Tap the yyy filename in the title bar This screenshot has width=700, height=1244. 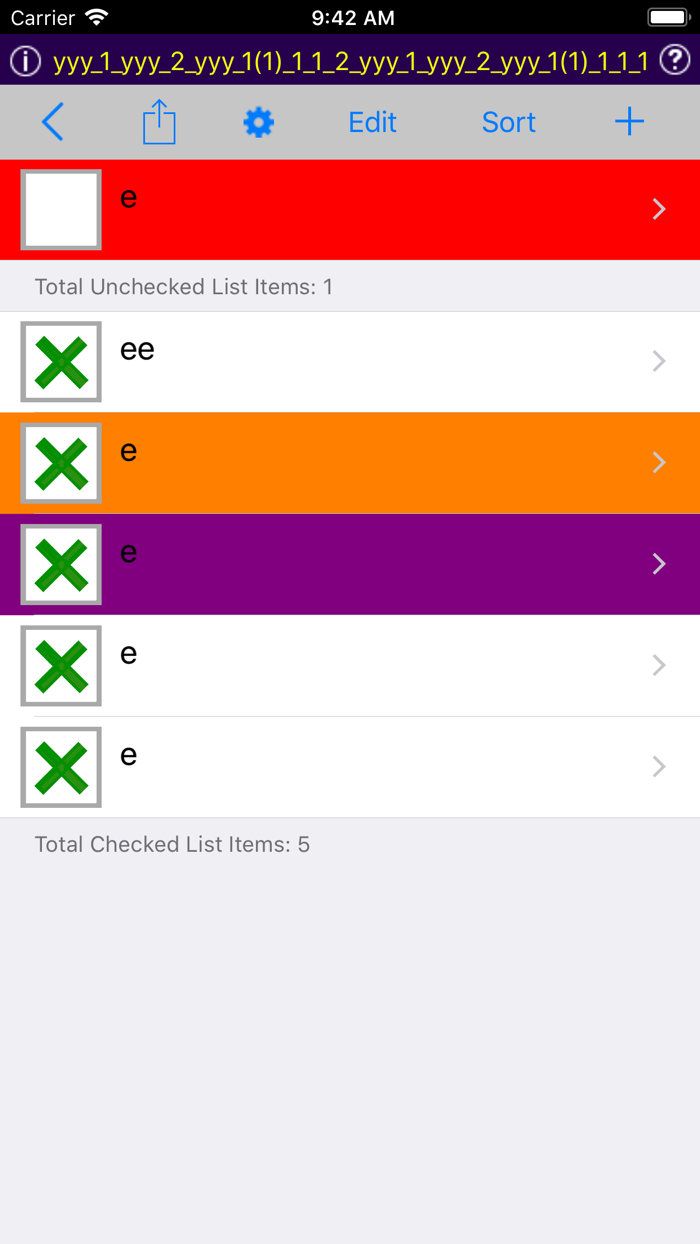pos(350,60)
